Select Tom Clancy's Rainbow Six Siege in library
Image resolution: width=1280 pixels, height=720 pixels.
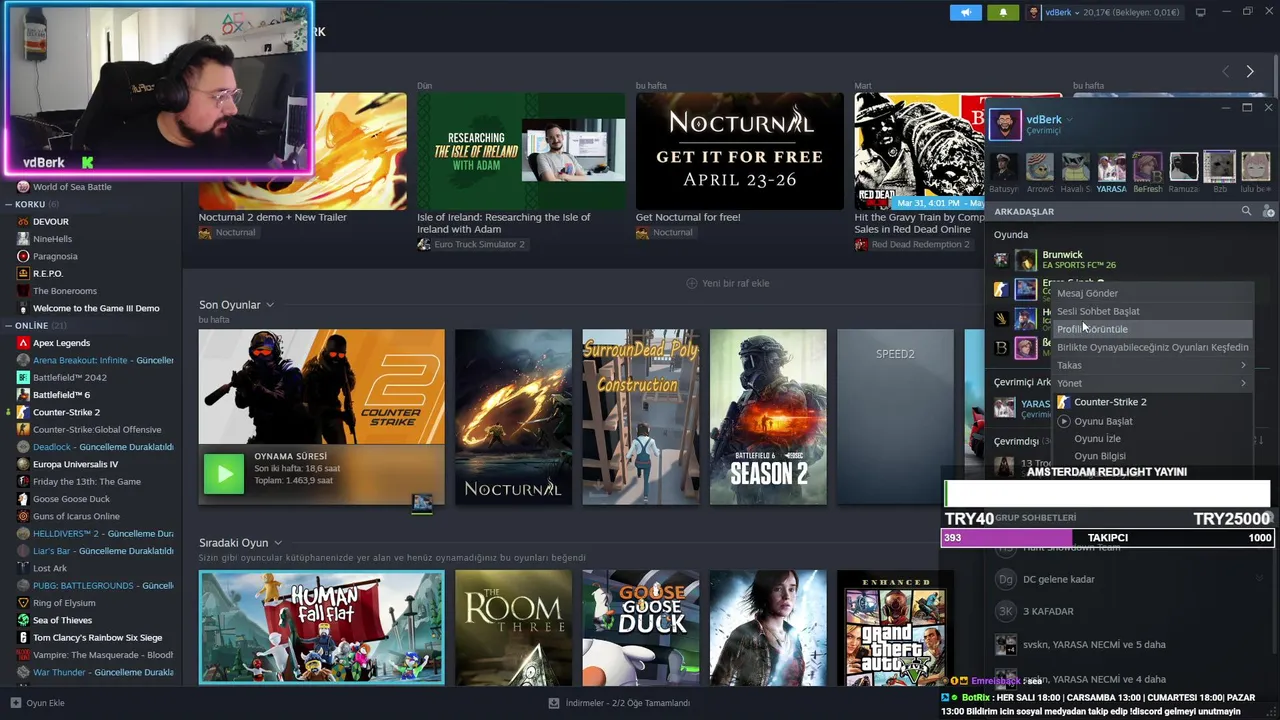coord(97,637)
